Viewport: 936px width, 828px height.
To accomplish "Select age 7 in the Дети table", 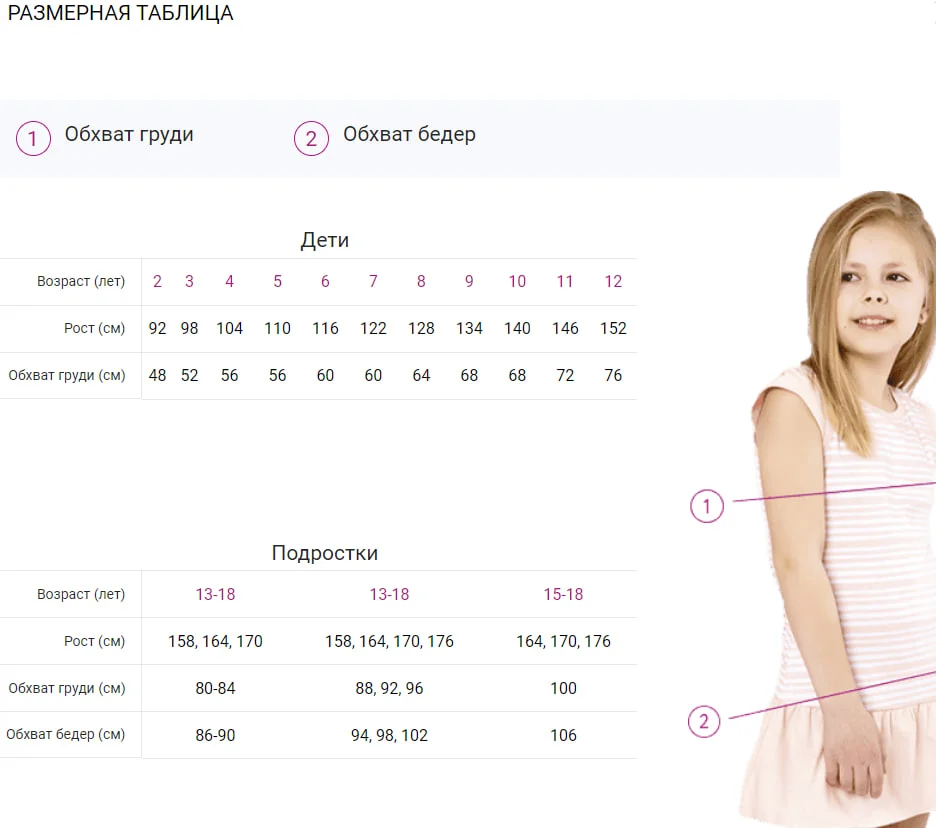I will click(373, 281).
